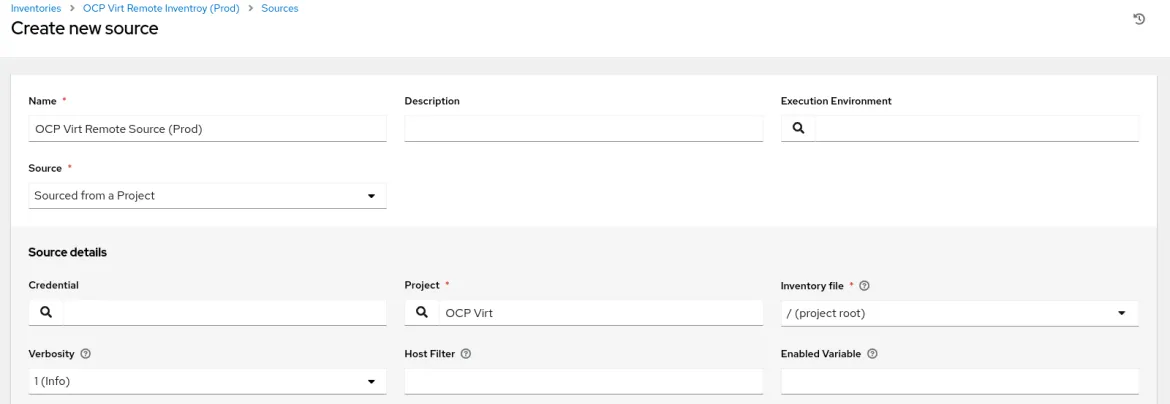Click the Credential lookup search icon
Viewport: 1170px width, 404px height.
click(x=46, y=312)
